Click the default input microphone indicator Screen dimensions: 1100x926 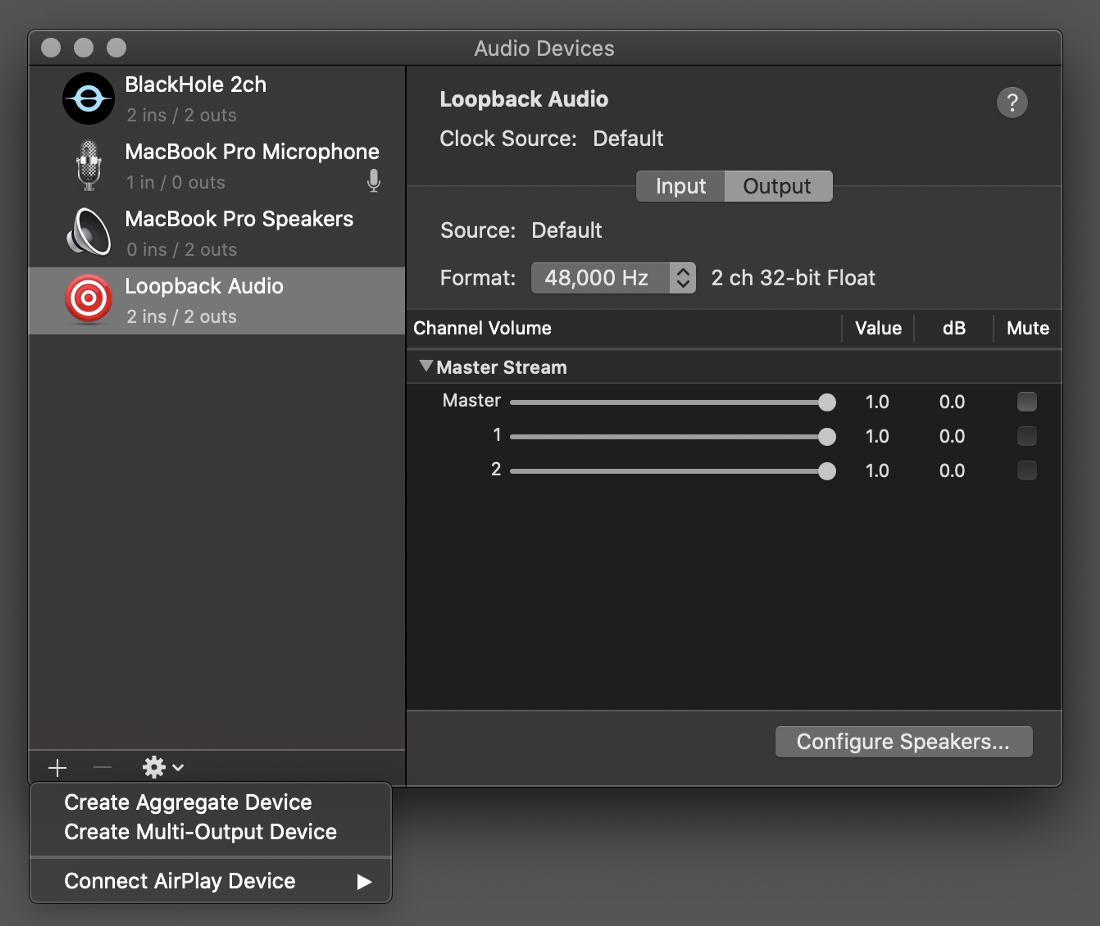[x=374, y=181]
